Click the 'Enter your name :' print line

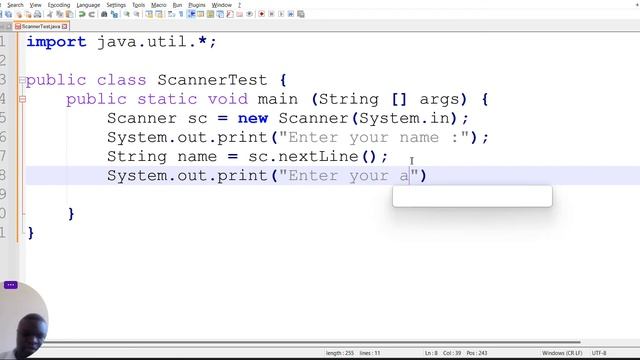point(298,138)
